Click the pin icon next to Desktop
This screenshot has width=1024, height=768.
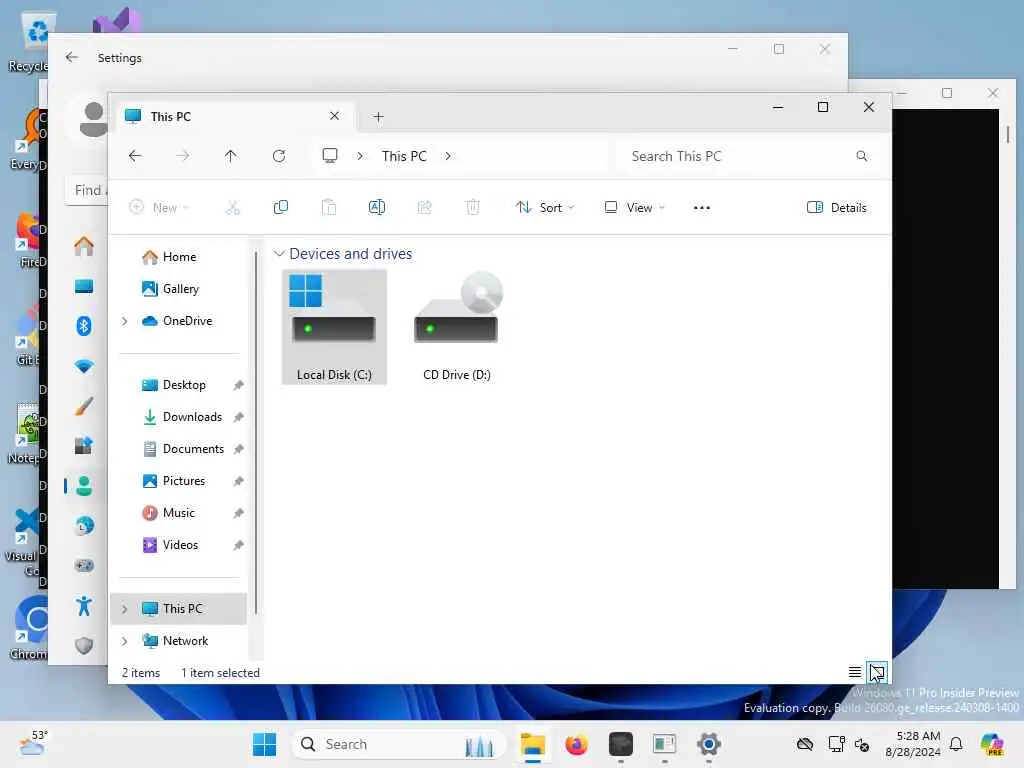(238, 385)
